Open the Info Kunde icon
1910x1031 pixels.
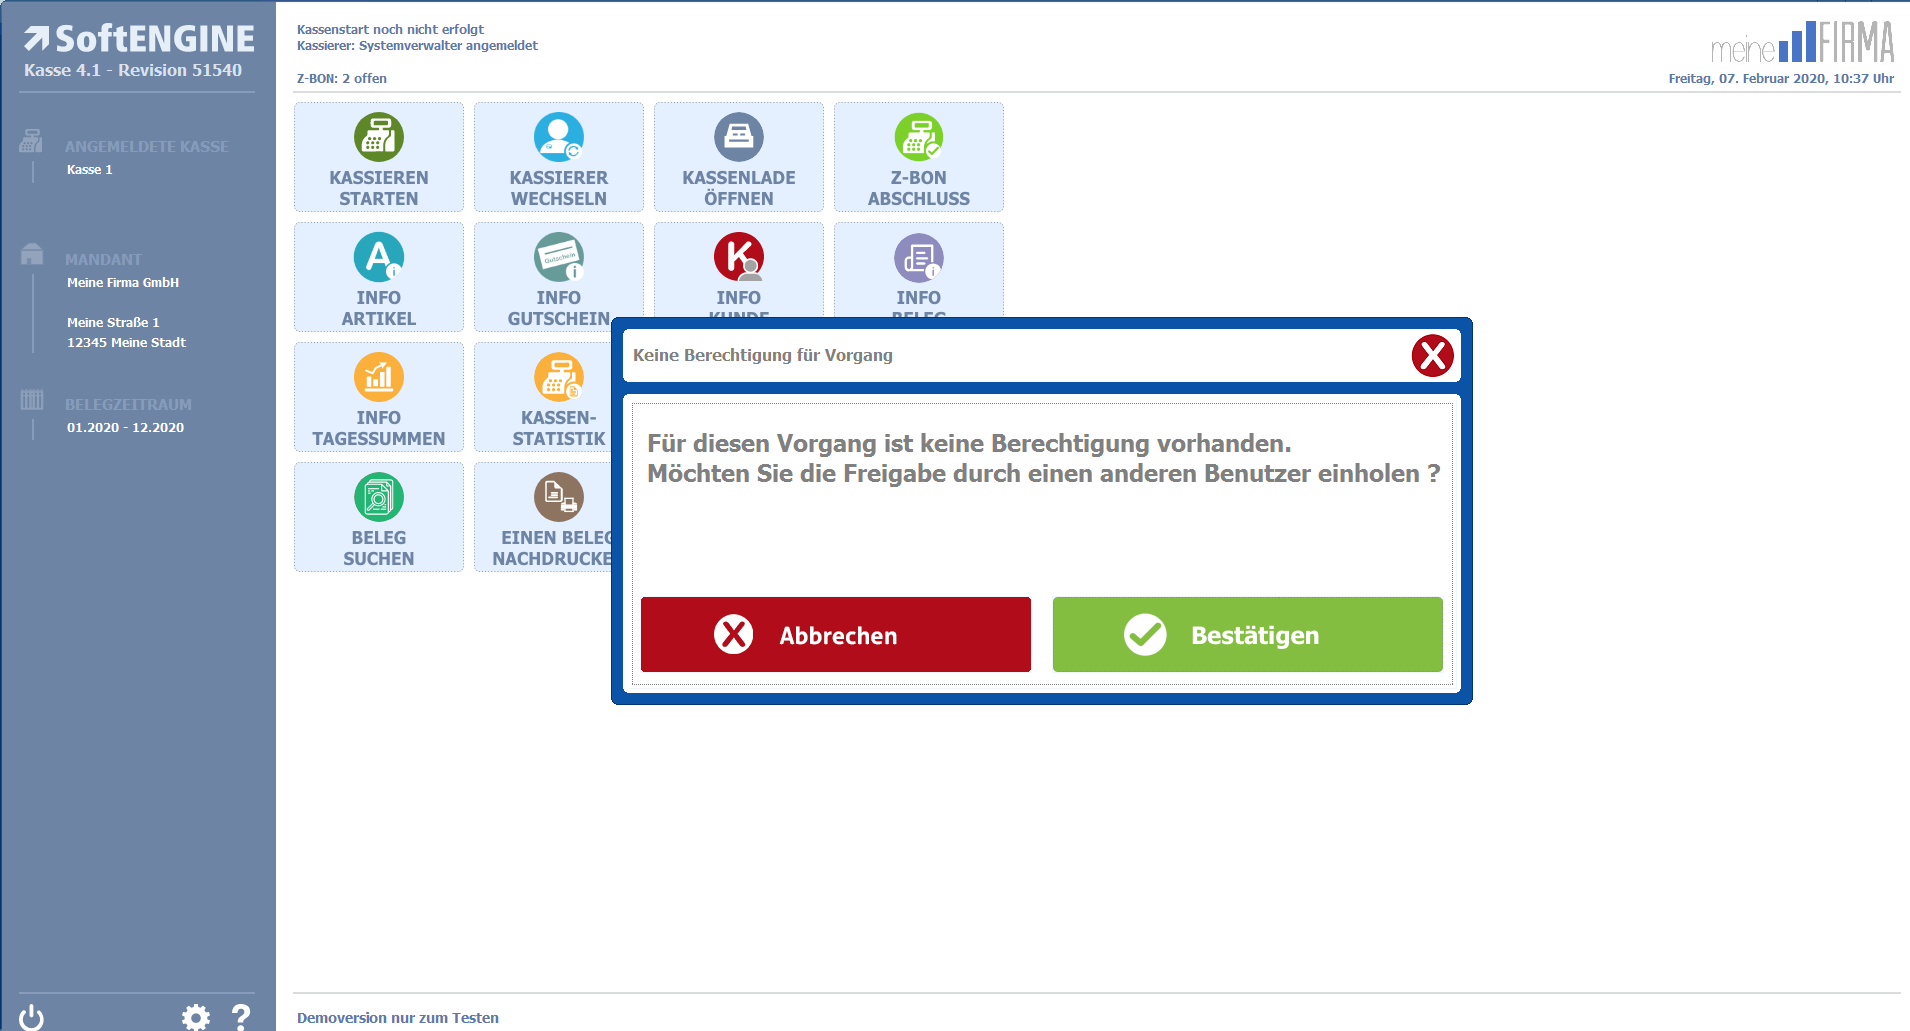coord(738,258)
